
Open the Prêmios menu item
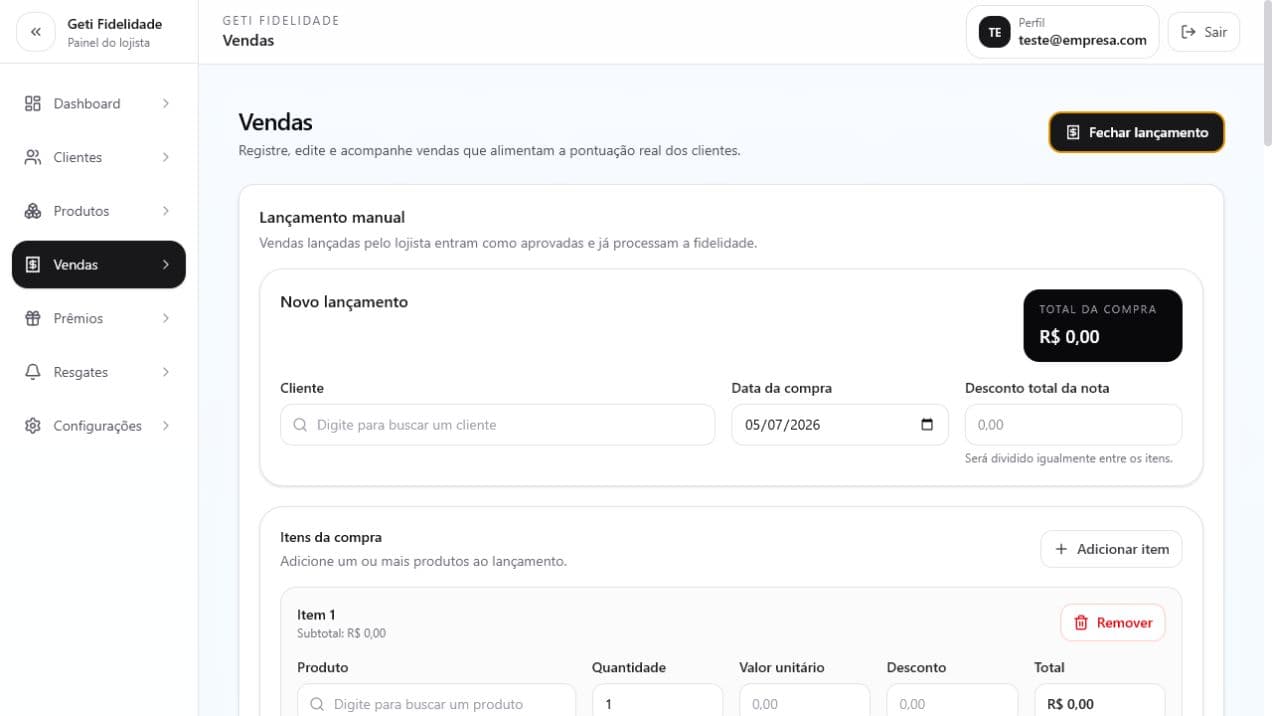[x=99, y=318]
